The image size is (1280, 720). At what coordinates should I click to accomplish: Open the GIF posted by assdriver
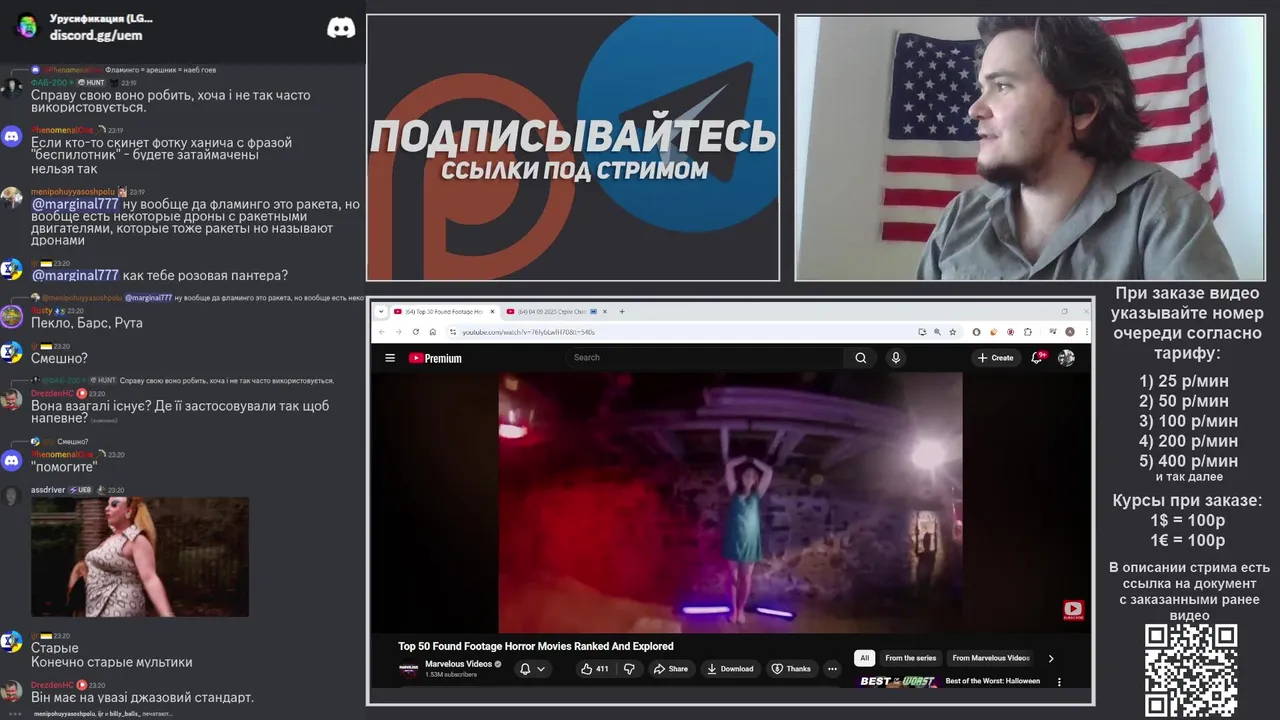[140, 557]
